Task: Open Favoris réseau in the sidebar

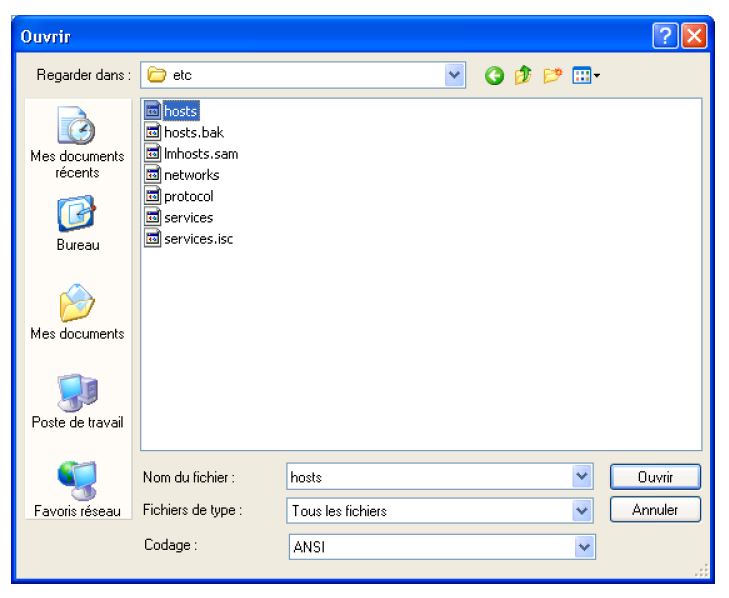Action: 77,489
